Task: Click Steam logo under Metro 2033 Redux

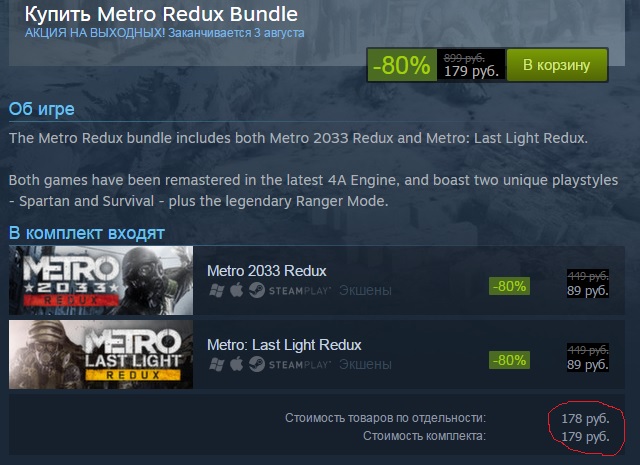Action: click(257, 290)
